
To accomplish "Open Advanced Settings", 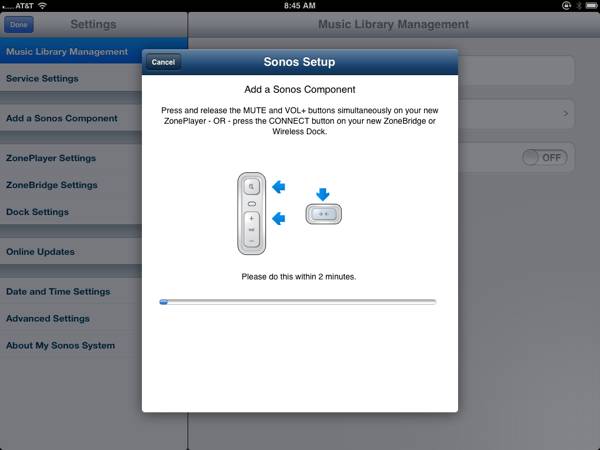I will pos(71,318).
